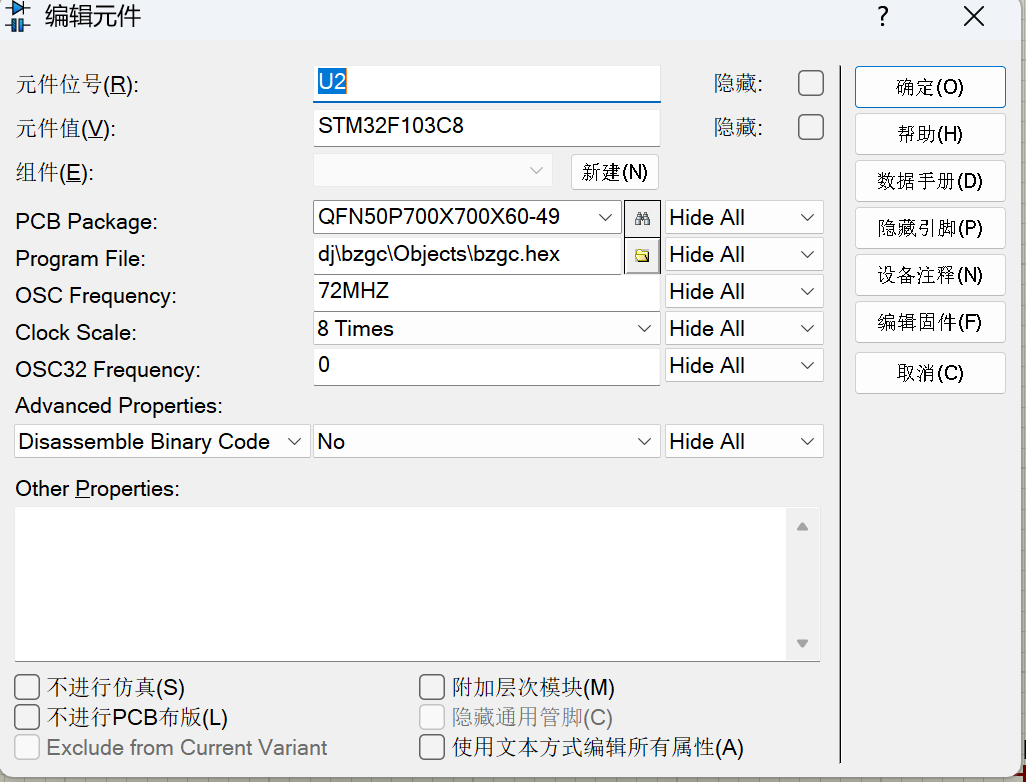Image resolution: width=1026 pixels, height=782 pixels.
Task: Check 使用文本方式编辑所有属性(A)
Action: [432, 747]
